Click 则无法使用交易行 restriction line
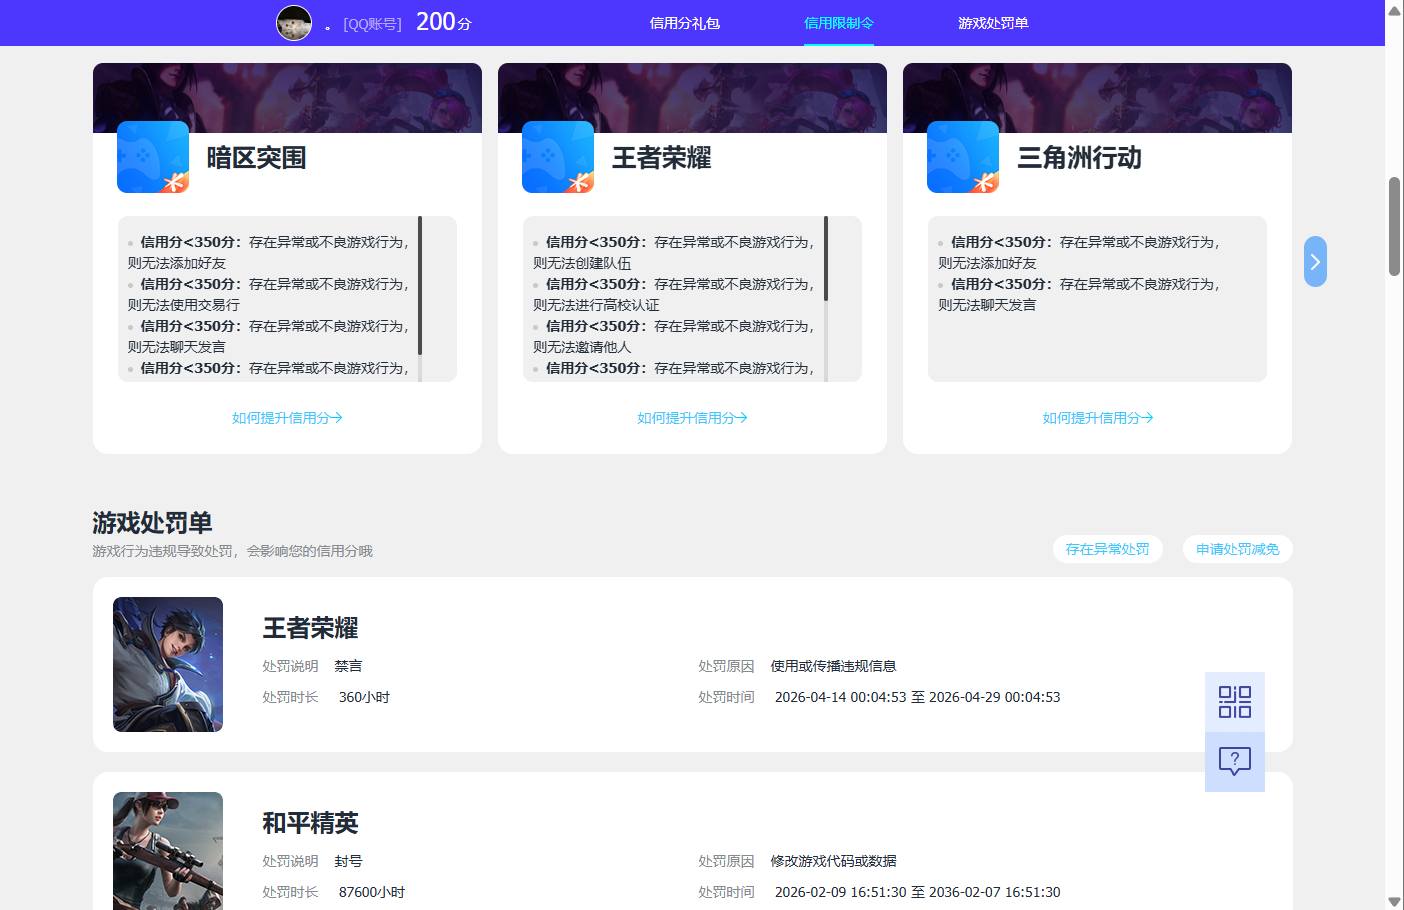 (x=183, y=305)
